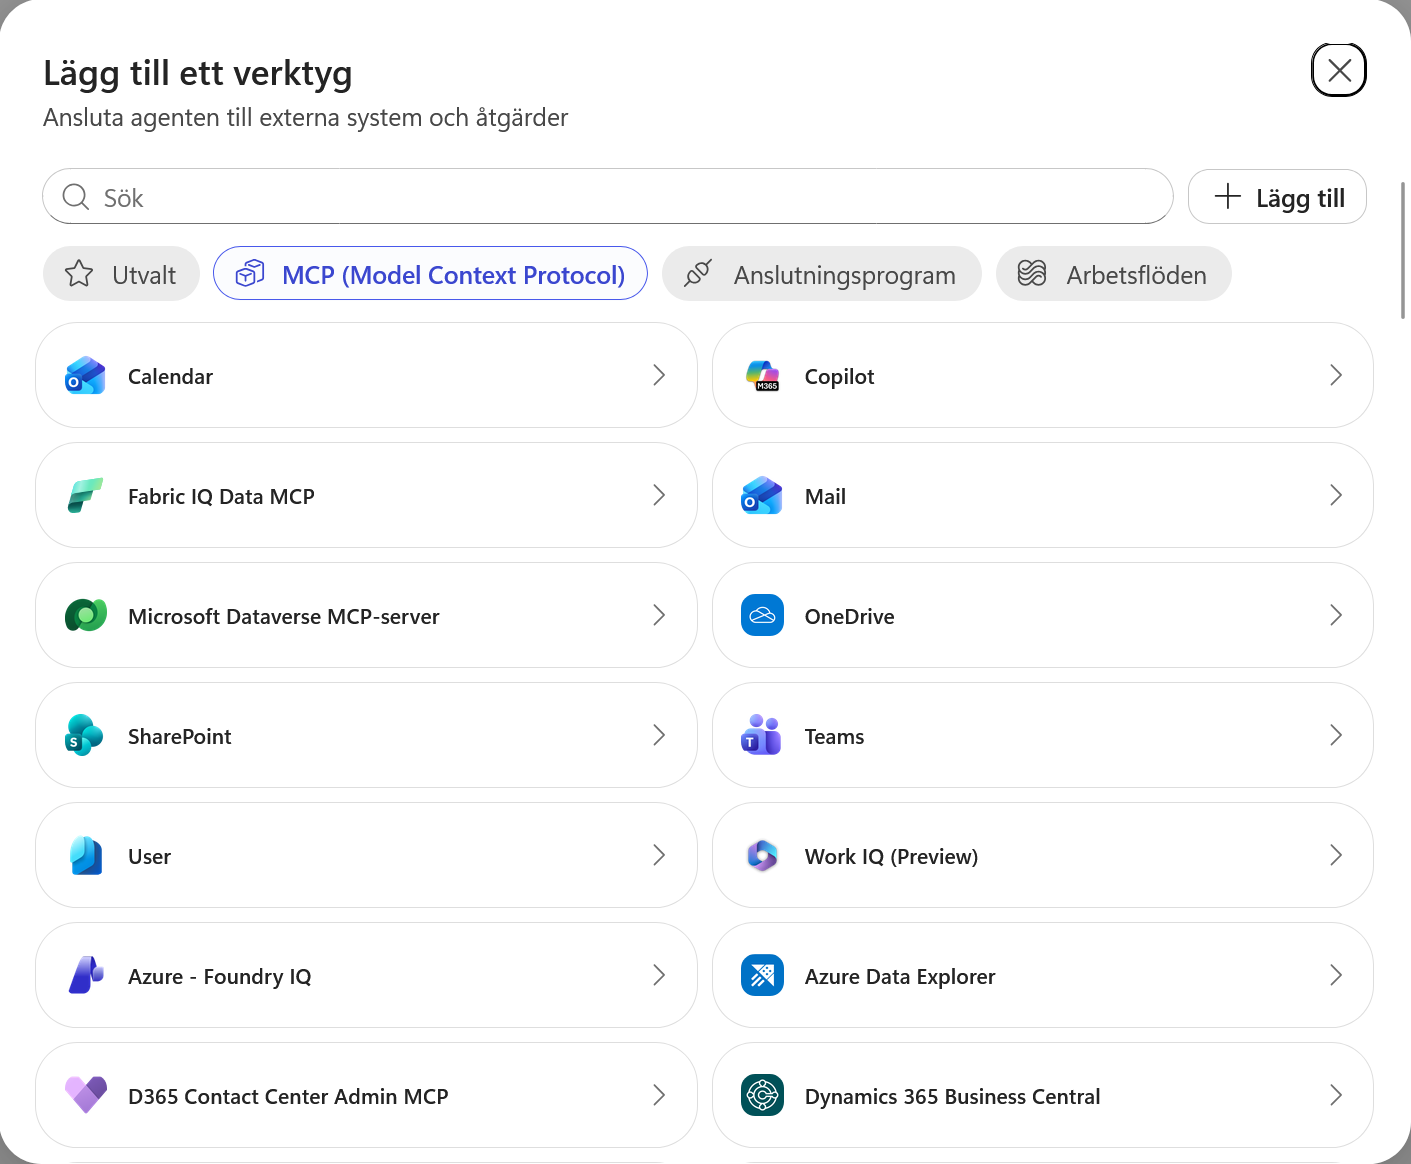Select the "D365 Contact Center Admin MCP" text

[288, 1097]
